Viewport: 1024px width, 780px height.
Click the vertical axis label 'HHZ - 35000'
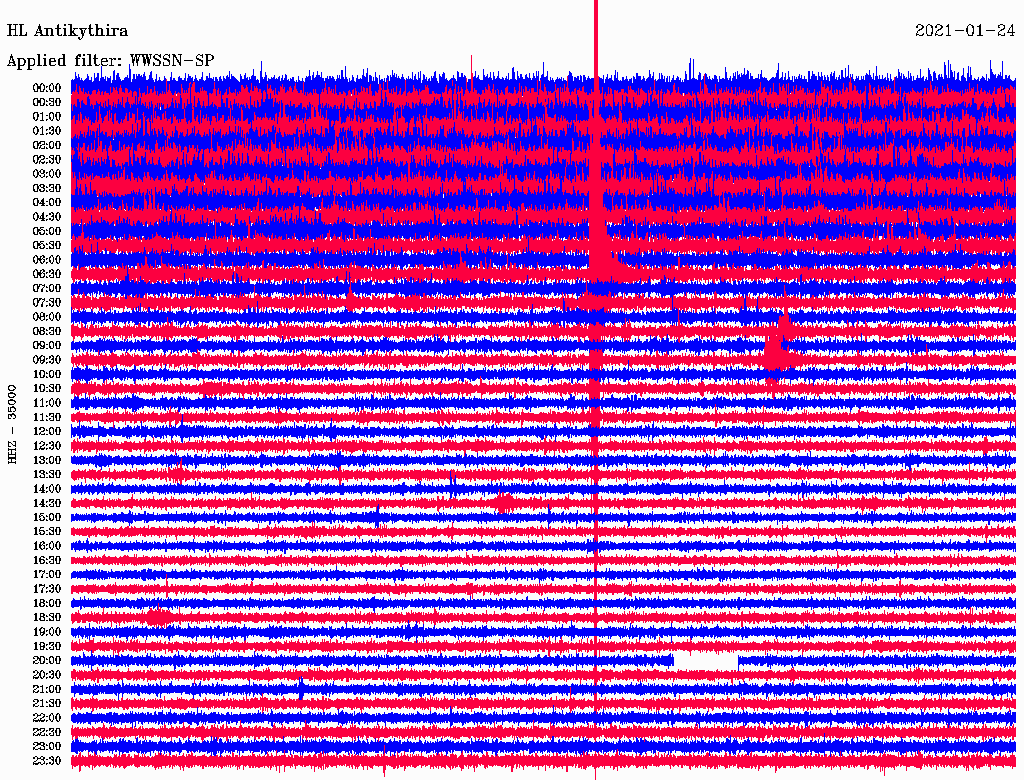click(12, 425)
